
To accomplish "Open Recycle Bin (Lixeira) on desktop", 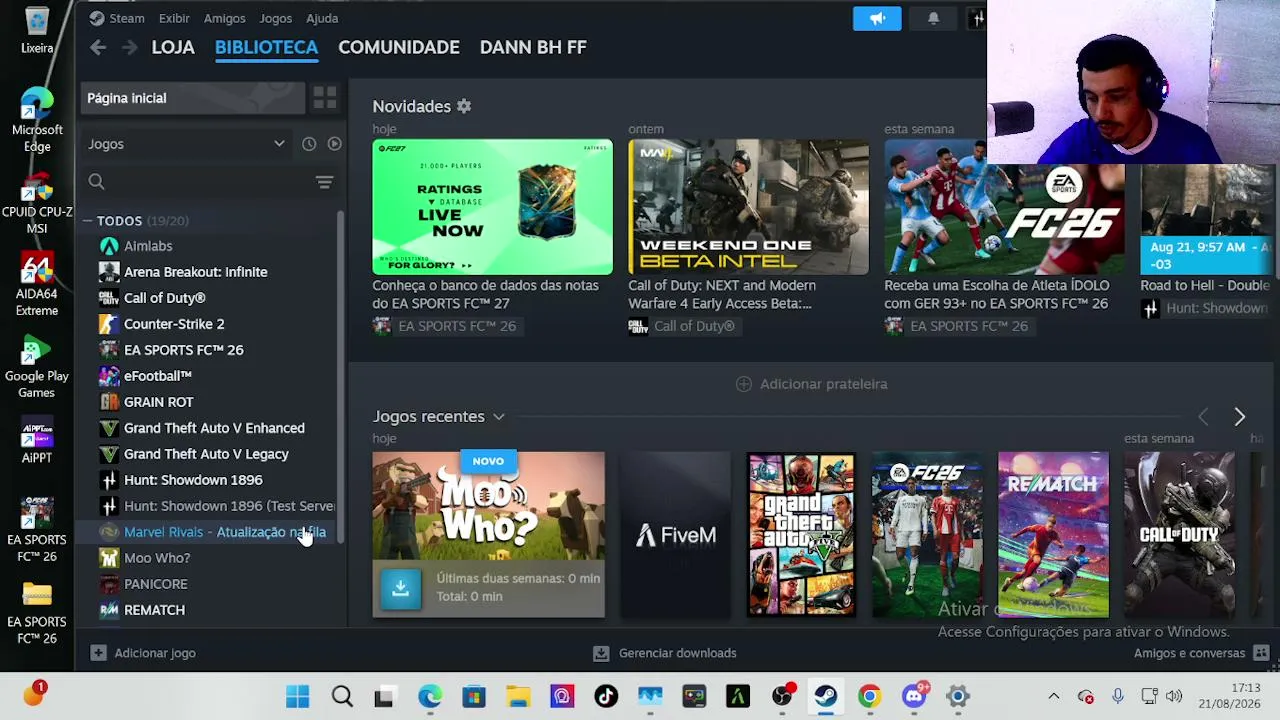I will [37, 30].
